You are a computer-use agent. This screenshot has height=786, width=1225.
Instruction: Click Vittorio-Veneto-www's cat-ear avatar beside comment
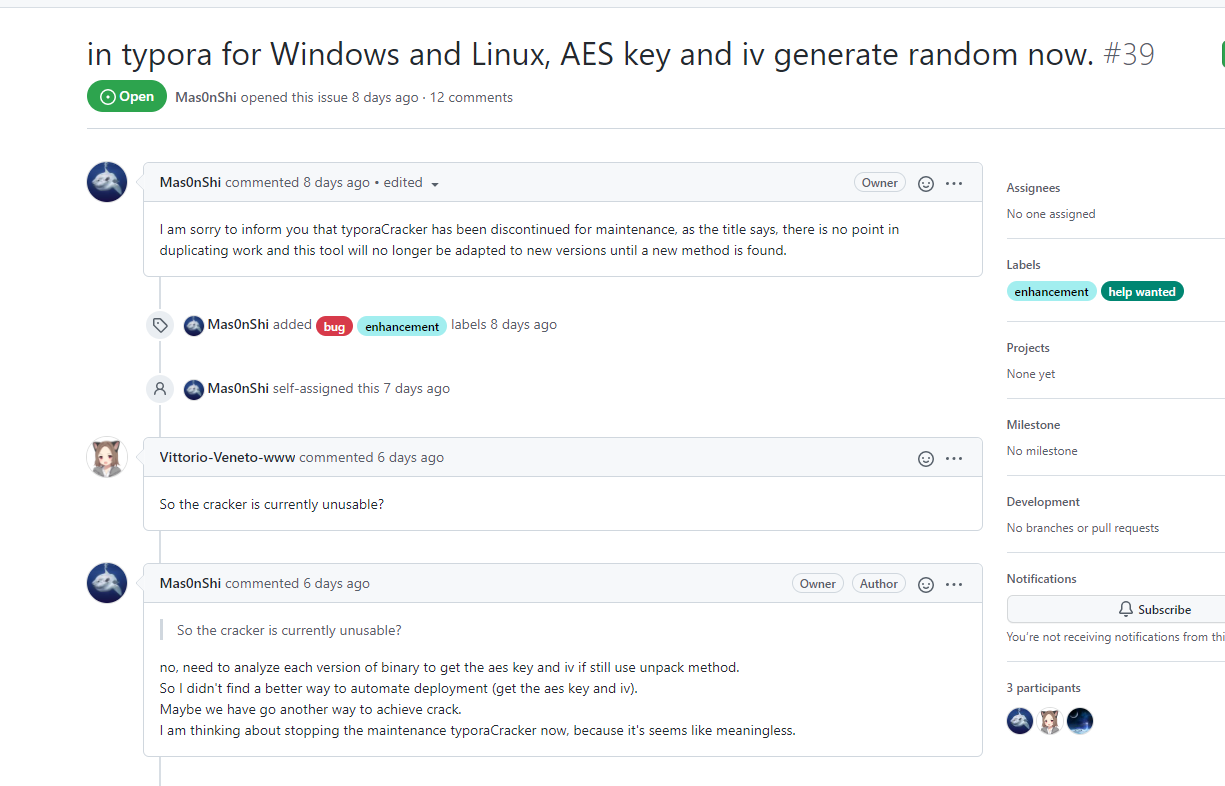tap(107, 457)
